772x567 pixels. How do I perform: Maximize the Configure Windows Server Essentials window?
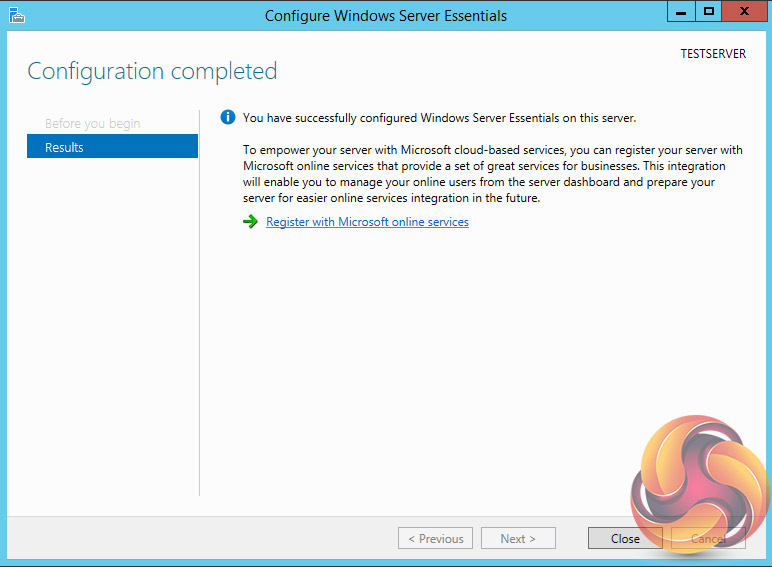[709, 11]
